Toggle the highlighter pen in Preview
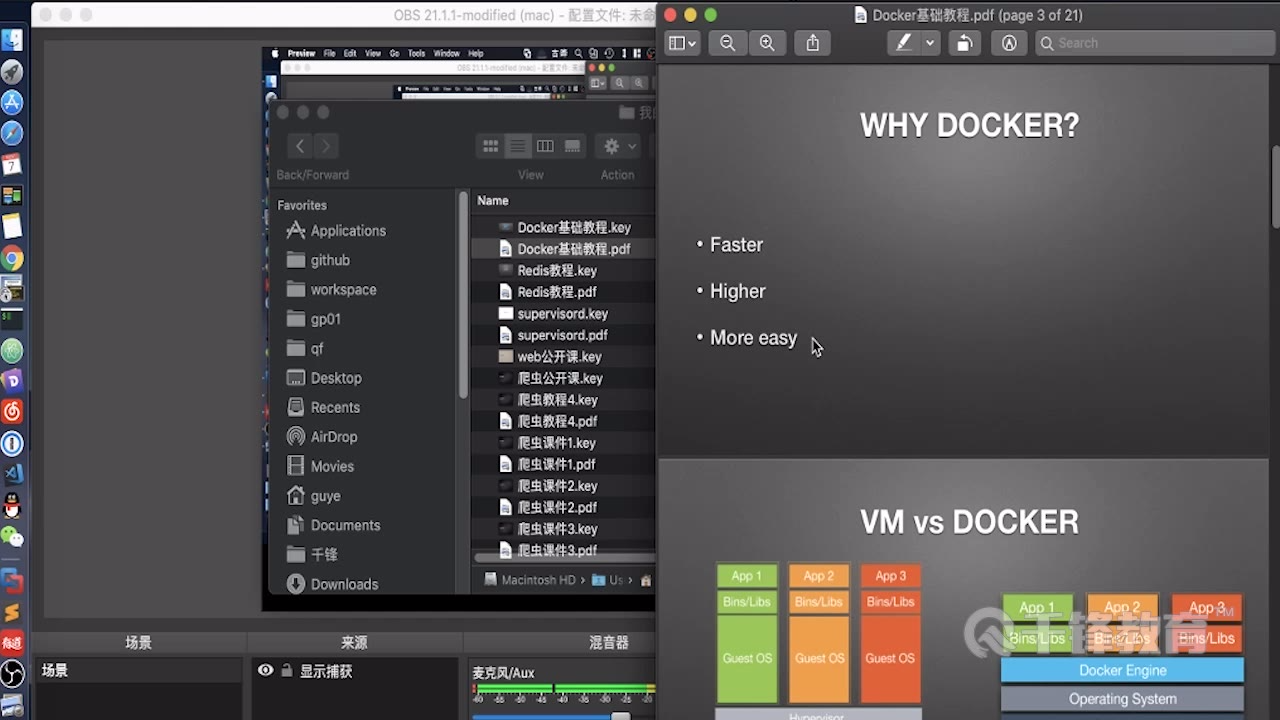Viewport: 1280px width, 720px height. tap(904, 43)
